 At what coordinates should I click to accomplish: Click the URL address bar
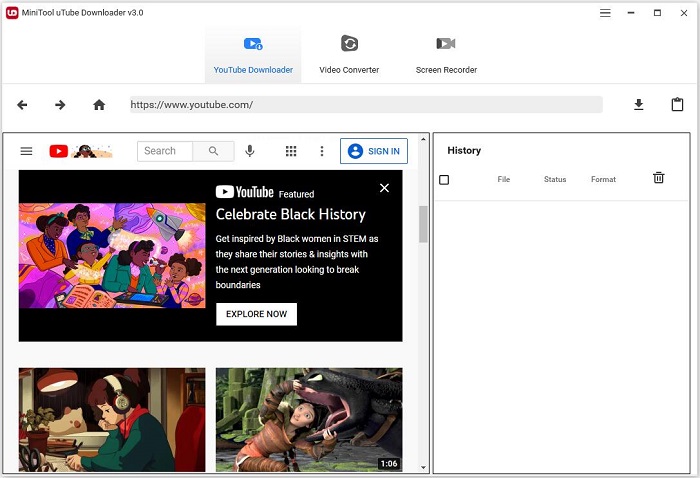[x=366, y=104]
